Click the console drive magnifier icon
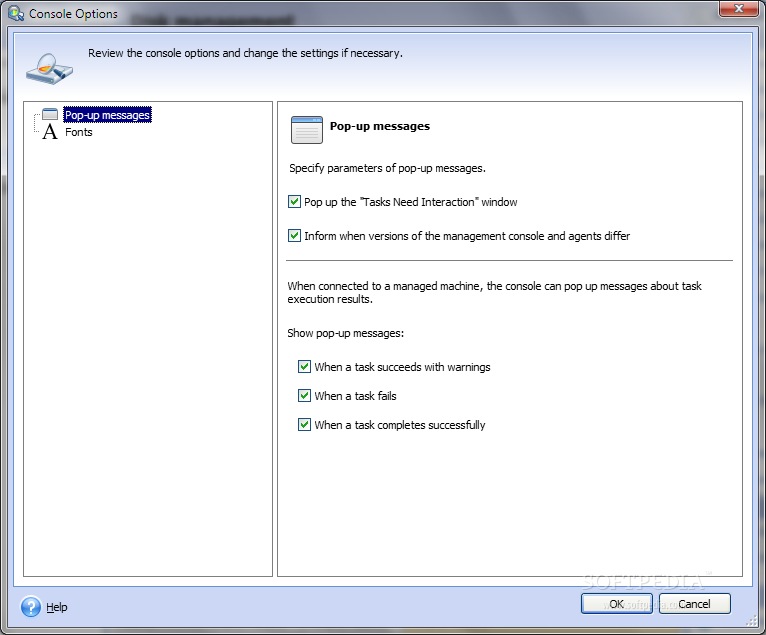Image resolution: width=766 pixels, height=635 pixels. [x=49, y=69]
